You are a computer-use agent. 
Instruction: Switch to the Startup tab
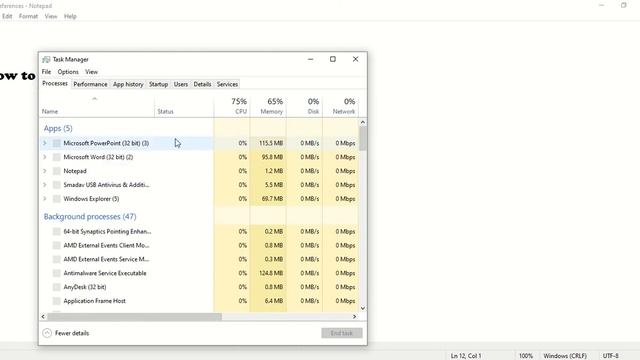click(158, 84)
